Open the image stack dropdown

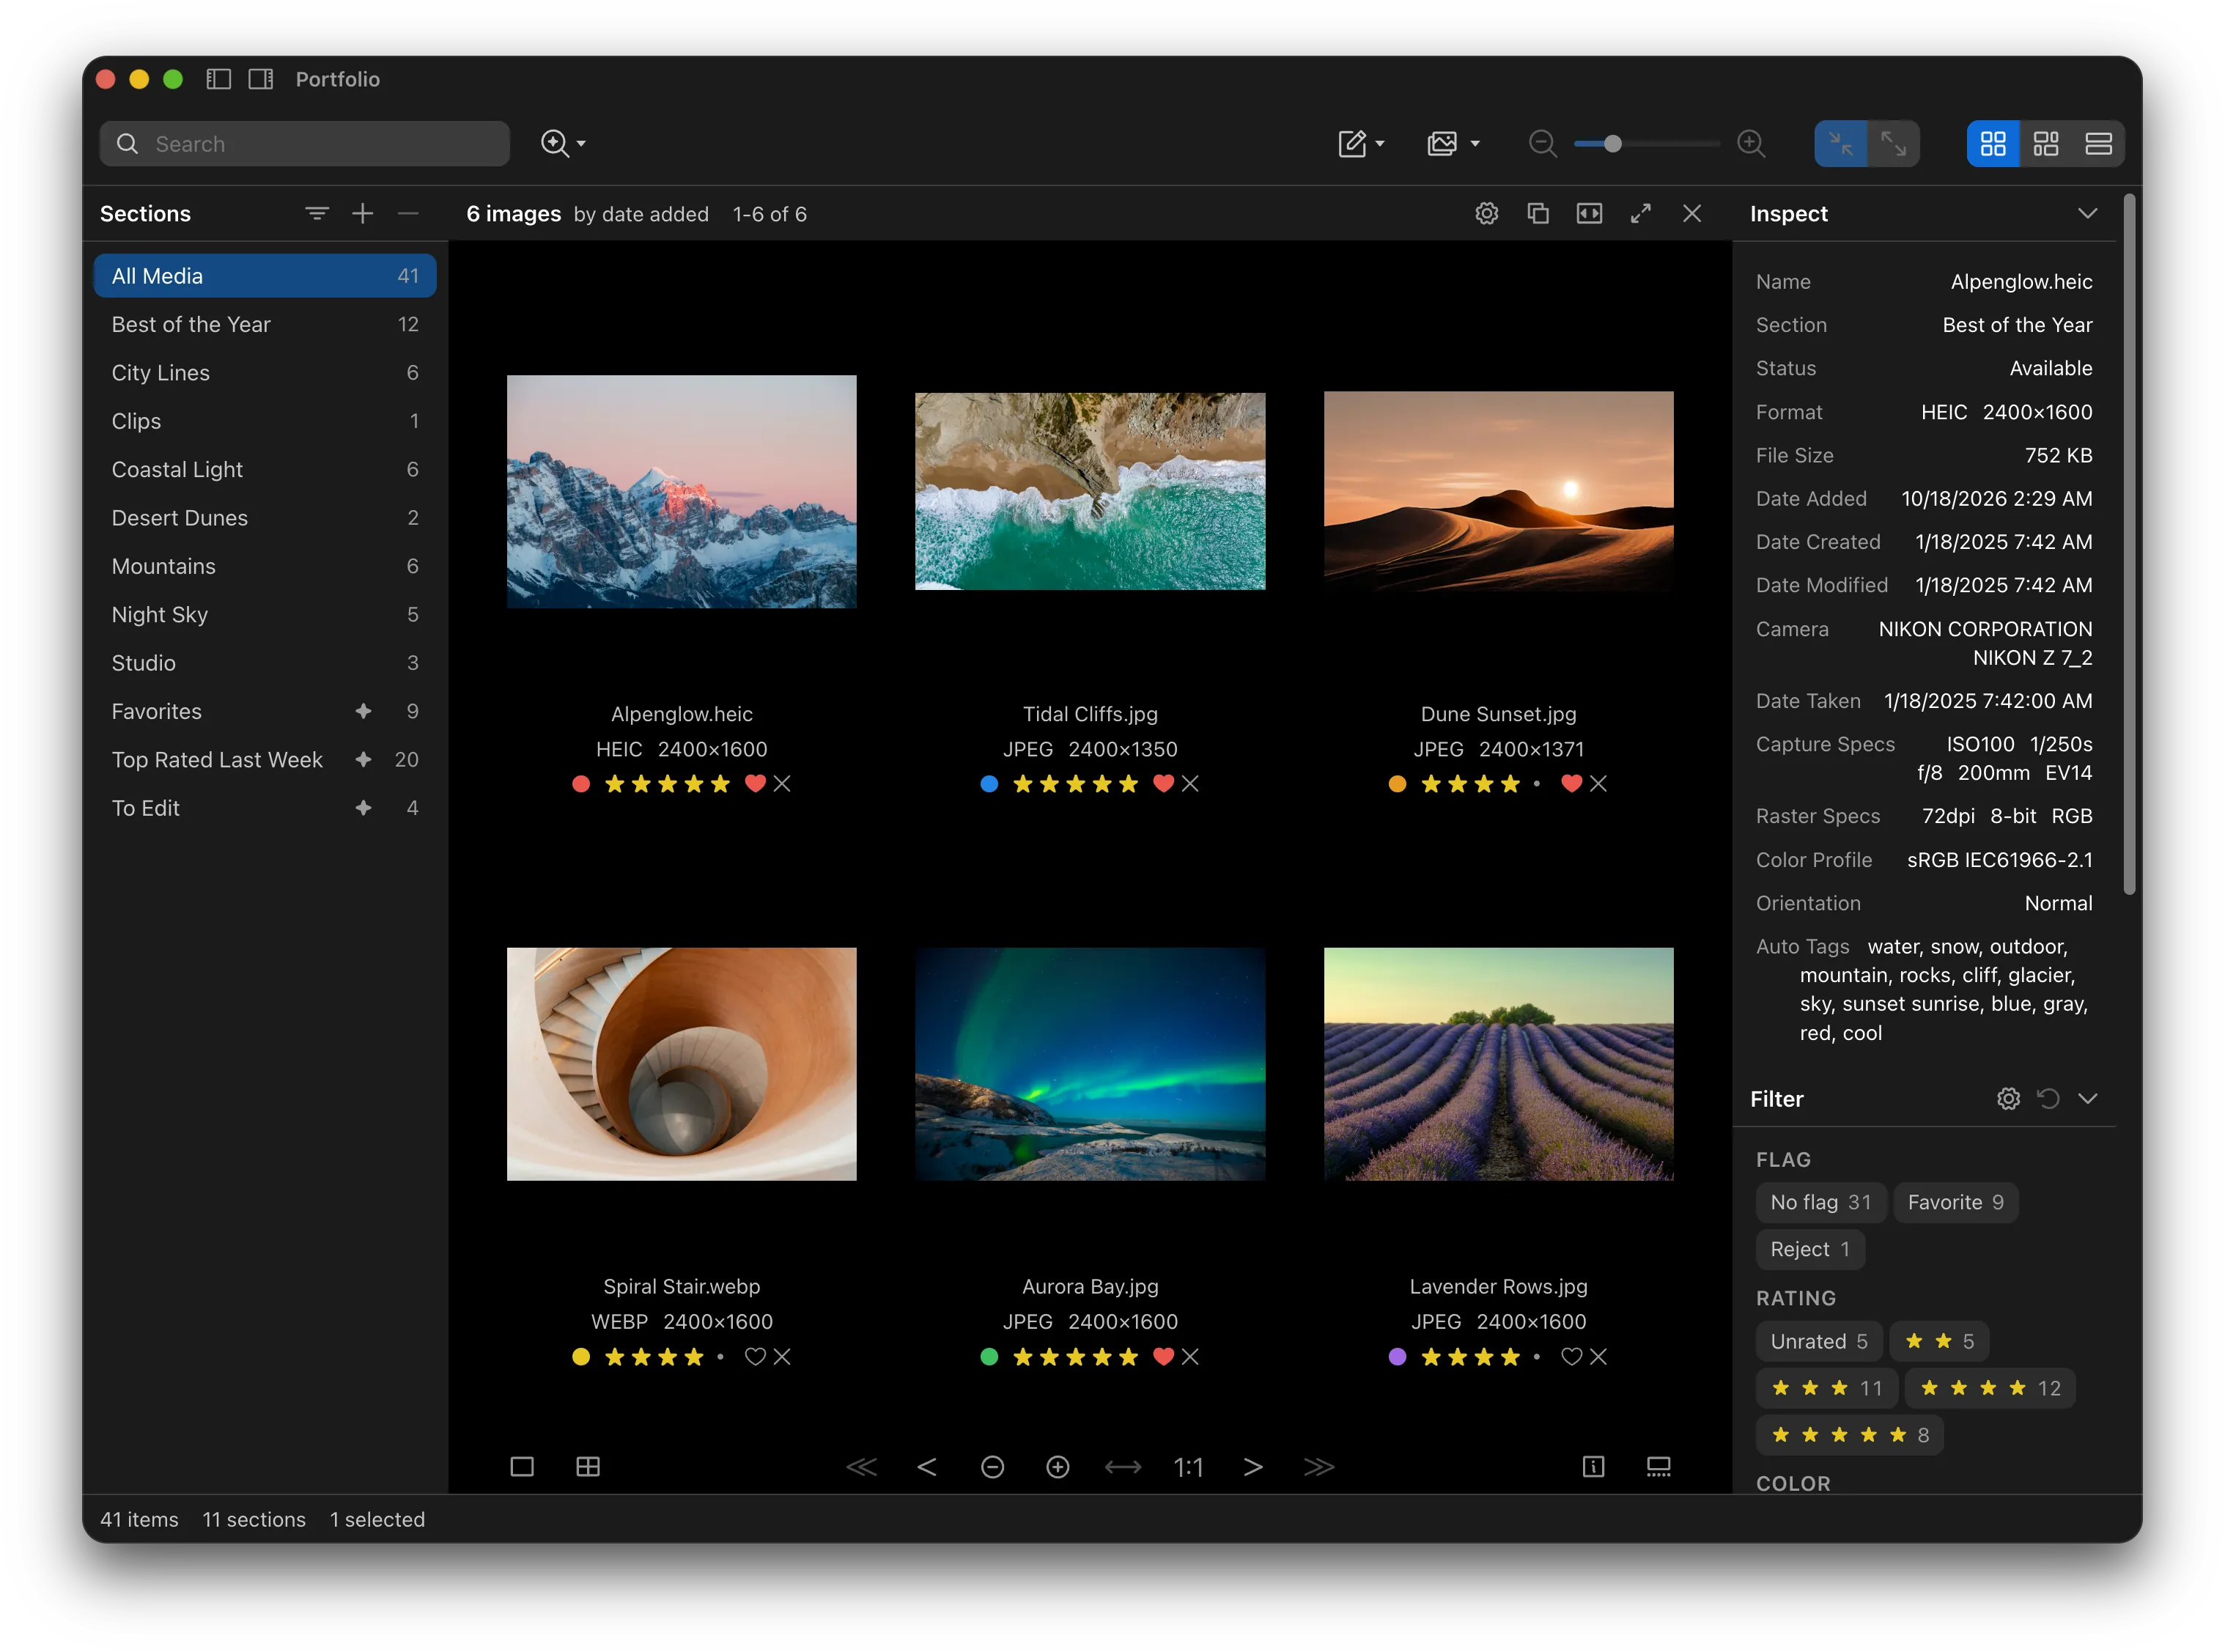1453,144
